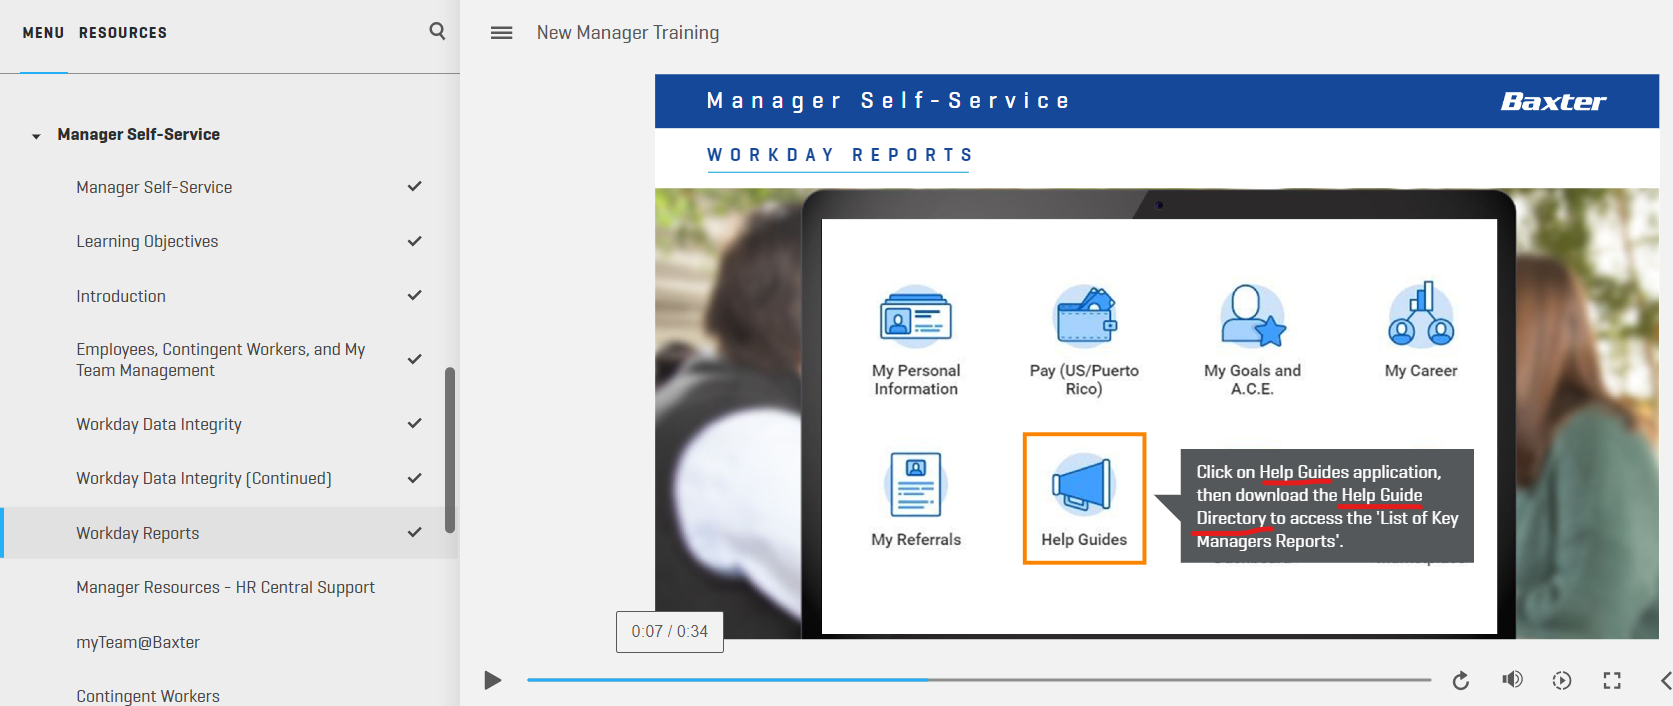Click the play button in player controls
Screen dimensions: 1673x706
(492, 680)
